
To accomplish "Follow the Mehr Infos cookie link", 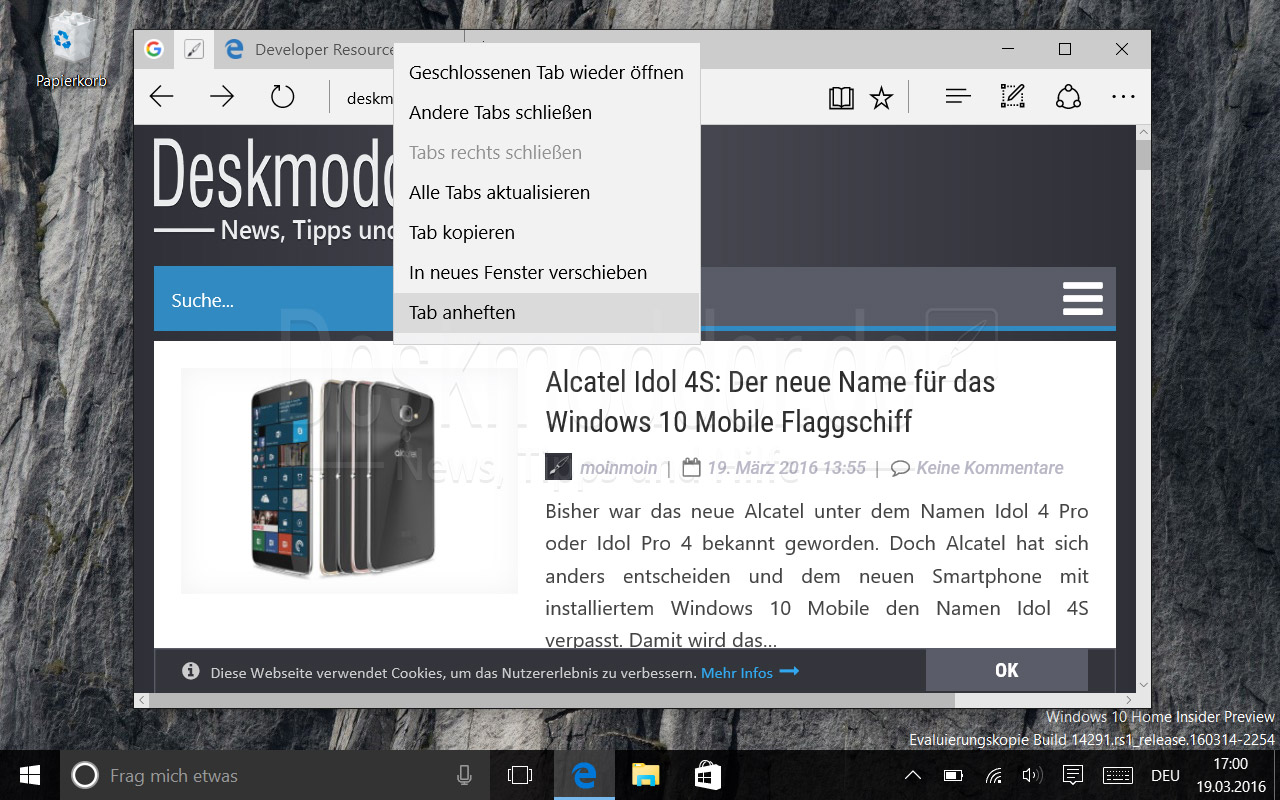I will (x=750, y=673).
